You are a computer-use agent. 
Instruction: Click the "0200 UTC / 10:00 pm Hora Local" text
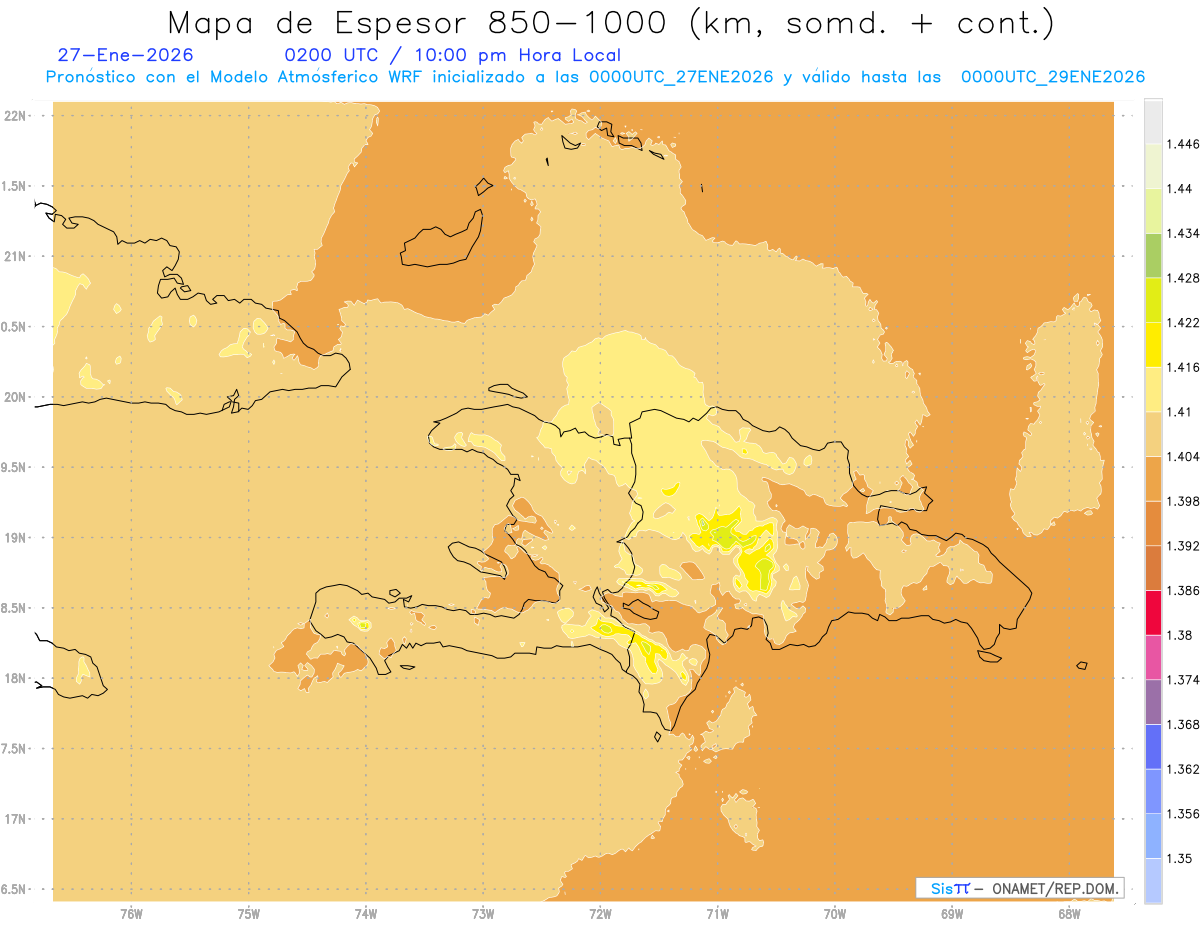(x=453, y=55)
